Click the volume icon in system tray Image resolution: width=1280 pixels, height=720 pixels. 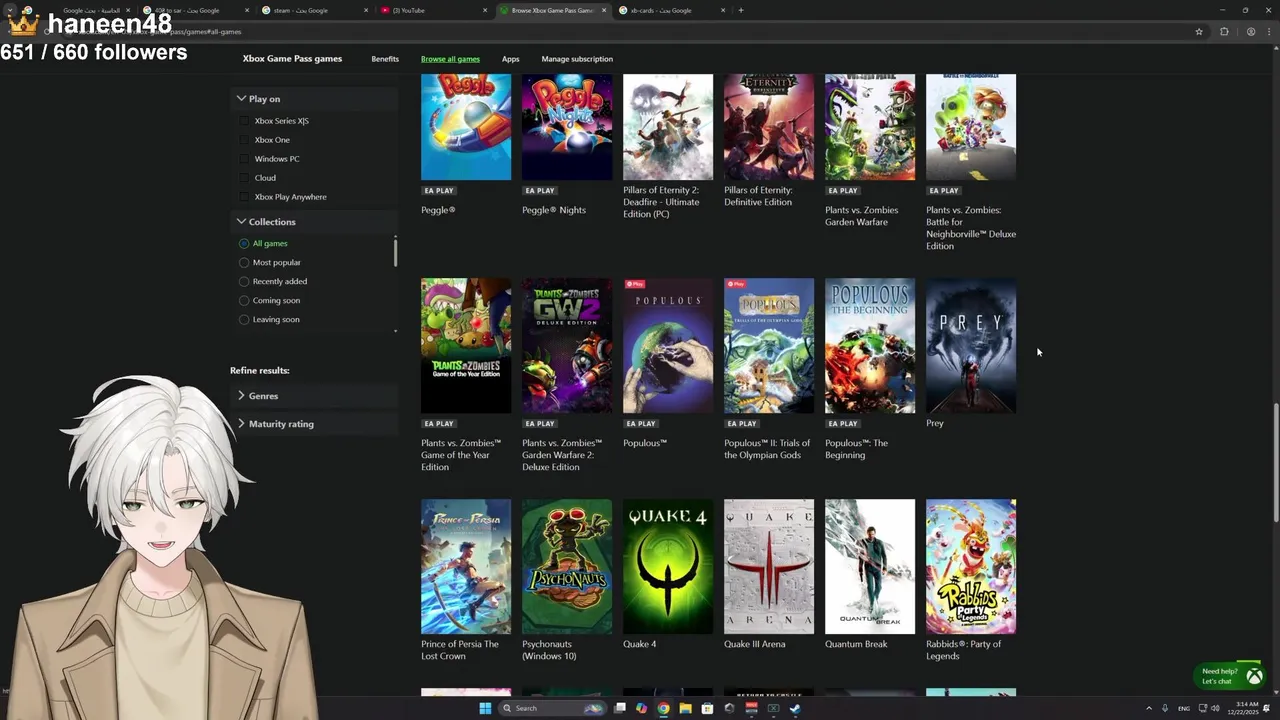pyautogui.click(x=1216, y=708)
